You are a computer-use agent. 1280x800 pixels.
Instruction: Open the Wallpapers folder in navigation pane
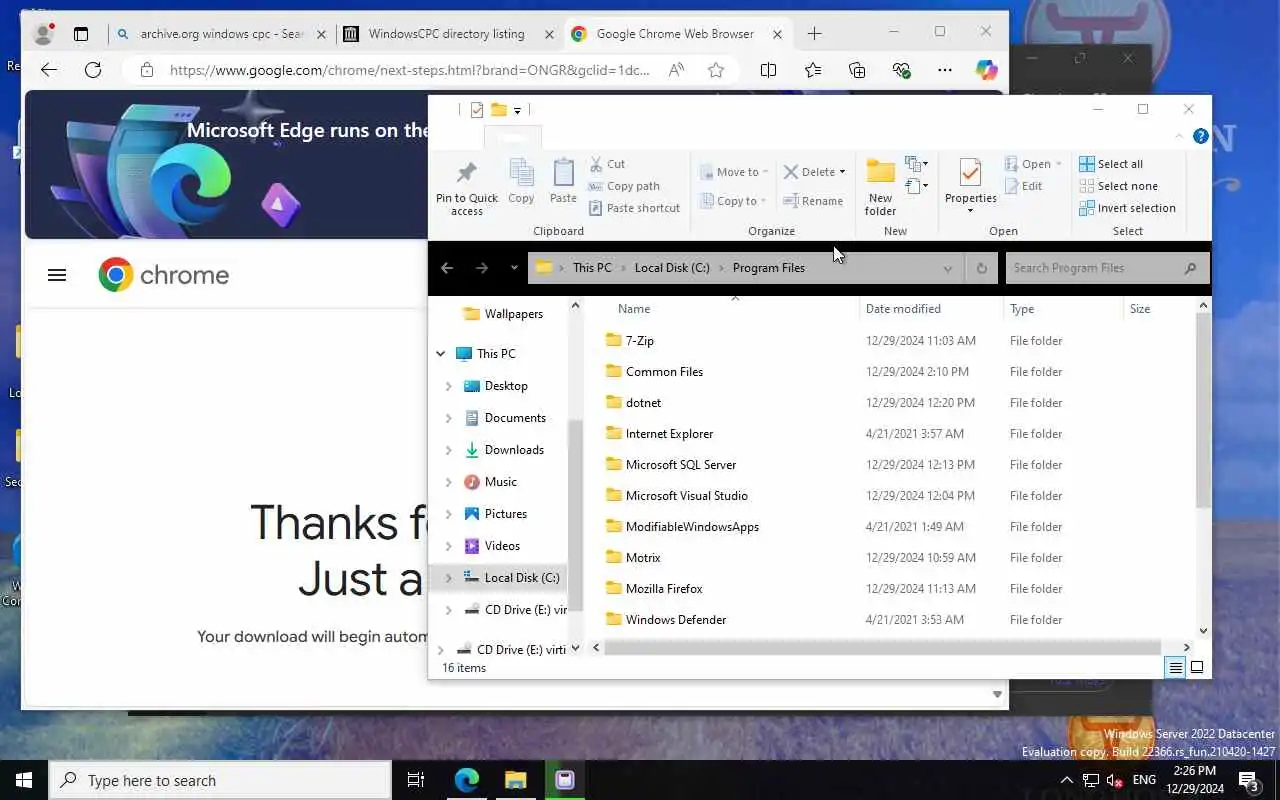[x=513, y=314]
